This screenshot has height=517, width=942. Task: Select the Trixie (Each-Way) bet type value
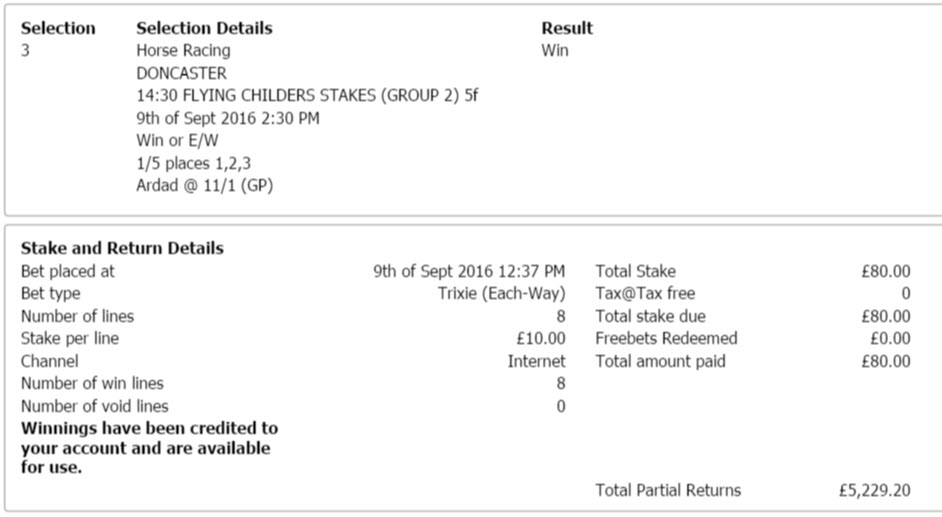point(502,294)
